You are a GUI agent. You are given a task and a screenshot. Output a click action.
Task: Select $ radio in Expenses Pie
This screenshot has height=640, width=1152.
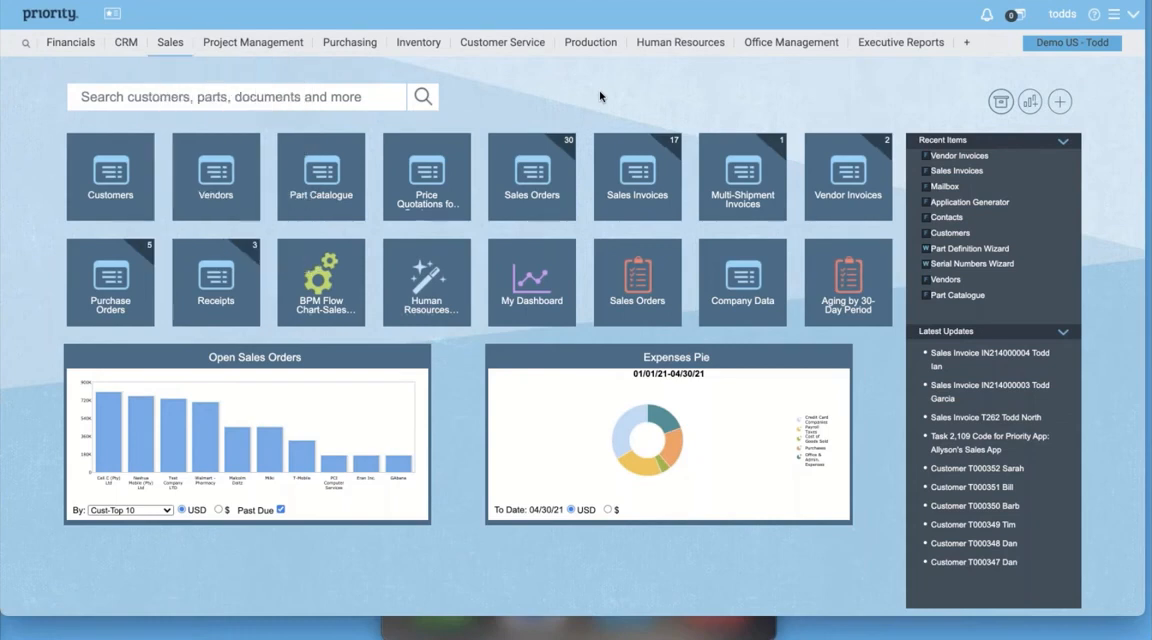[608, 508]
